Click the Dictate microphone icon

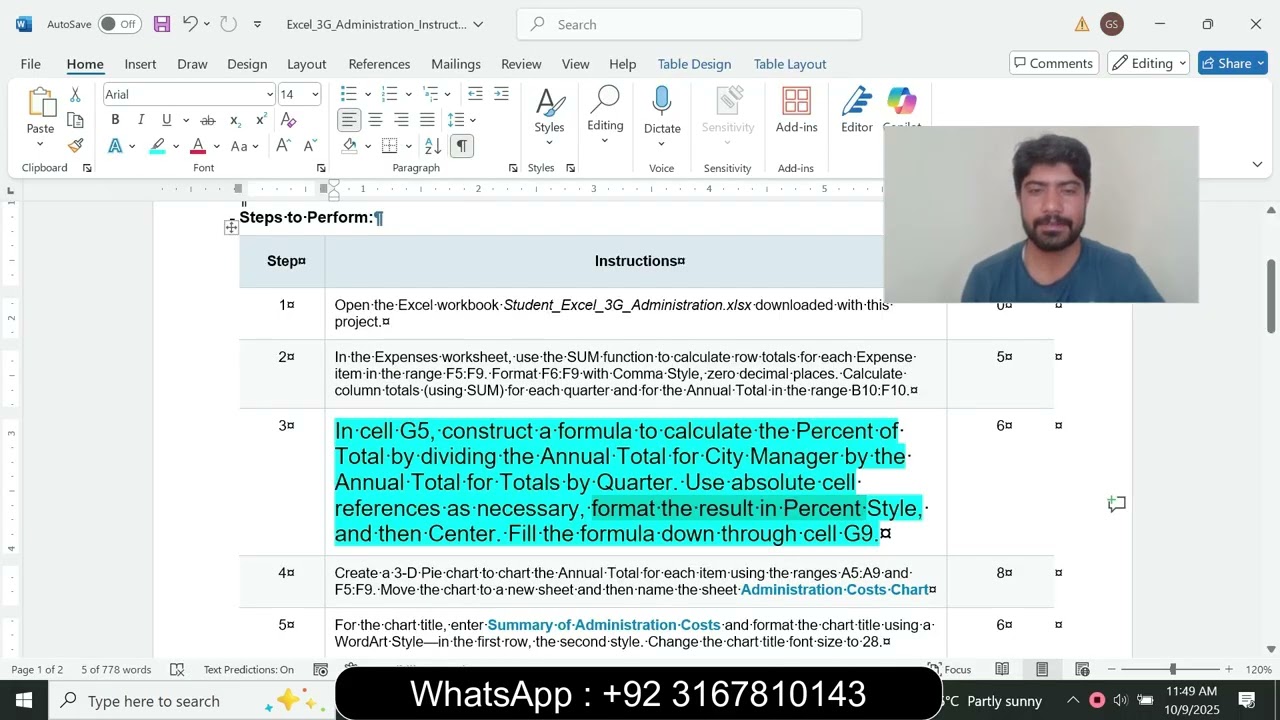tap(662, 101)
